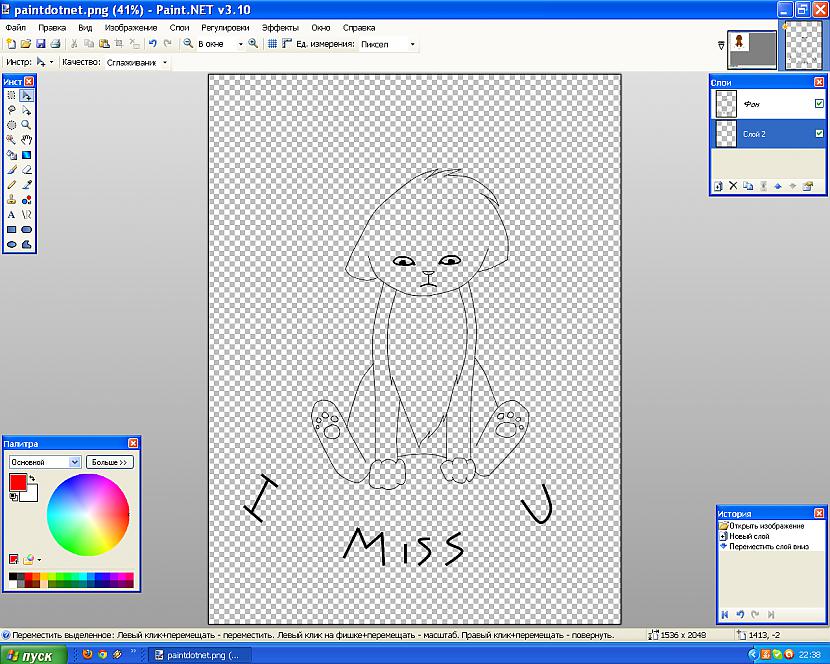Select the Paintbrush tool
This screenshot has width=830, height=664.
click(x=11, y=169)
